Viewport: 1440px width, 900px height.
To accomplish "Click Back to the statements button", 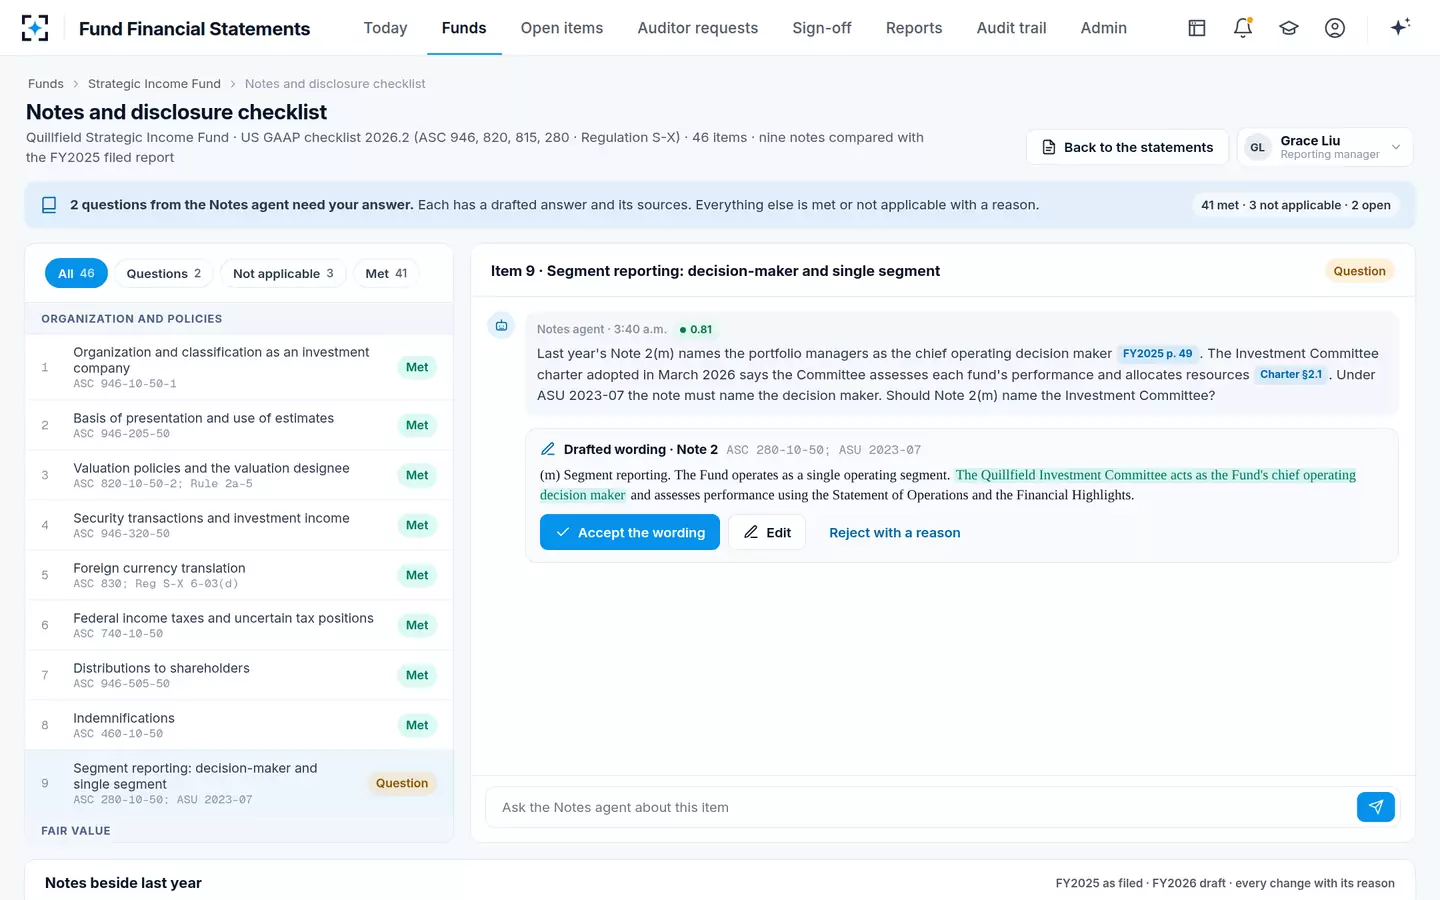I will pyautogui.click(x=1127, y=147).
